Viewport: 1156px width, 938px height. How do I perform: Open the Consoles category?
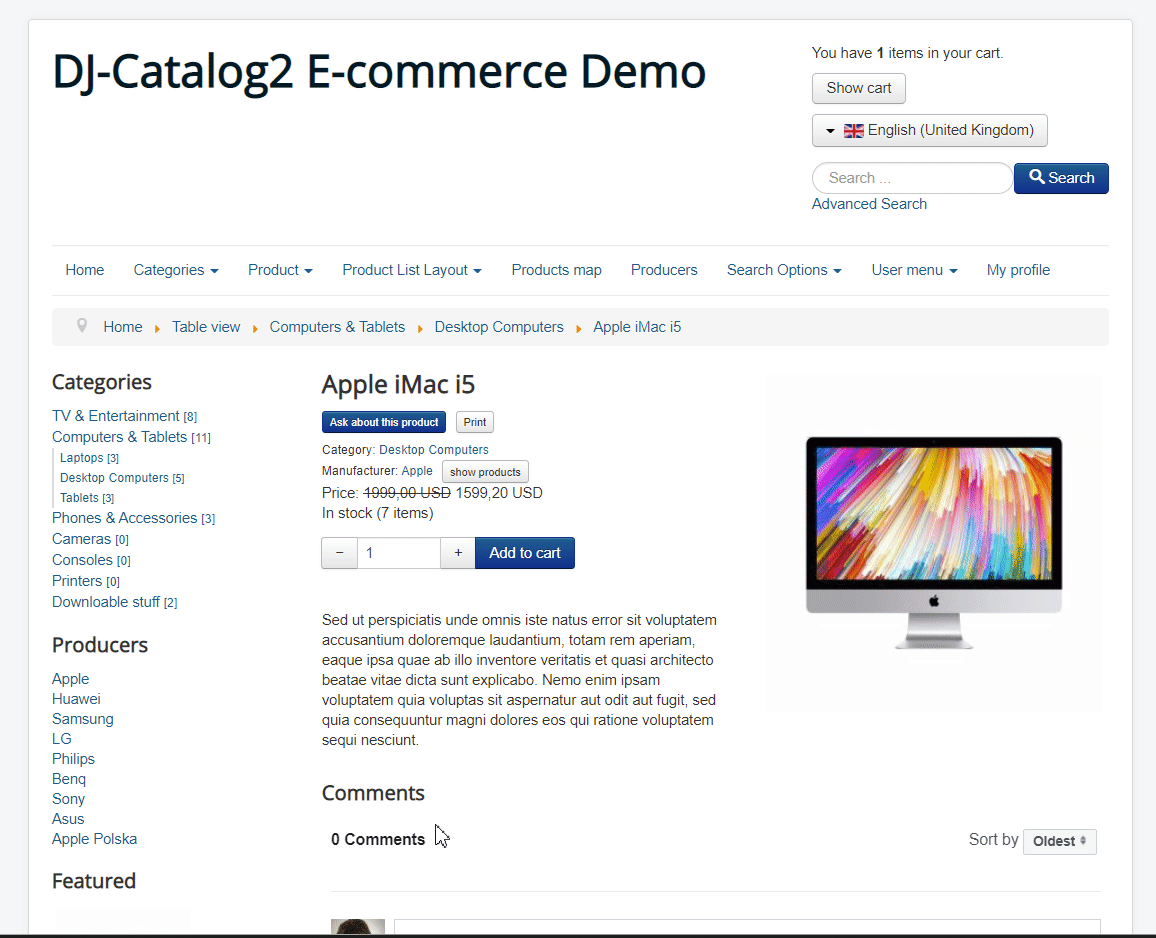coord(83,560)
